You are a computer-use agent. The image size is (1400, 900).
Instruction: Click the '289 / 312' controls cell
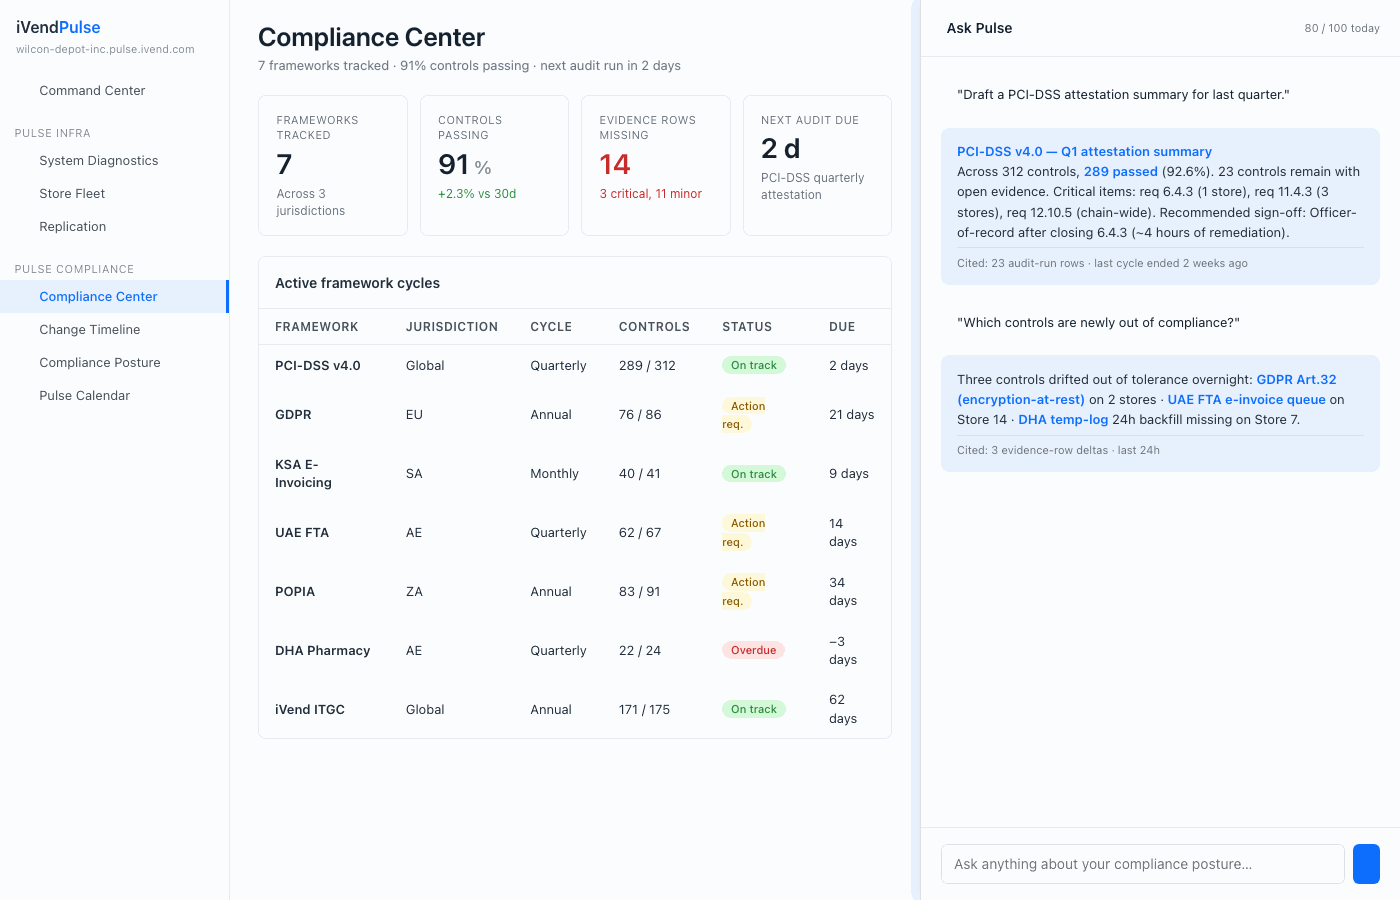[647, 365]
